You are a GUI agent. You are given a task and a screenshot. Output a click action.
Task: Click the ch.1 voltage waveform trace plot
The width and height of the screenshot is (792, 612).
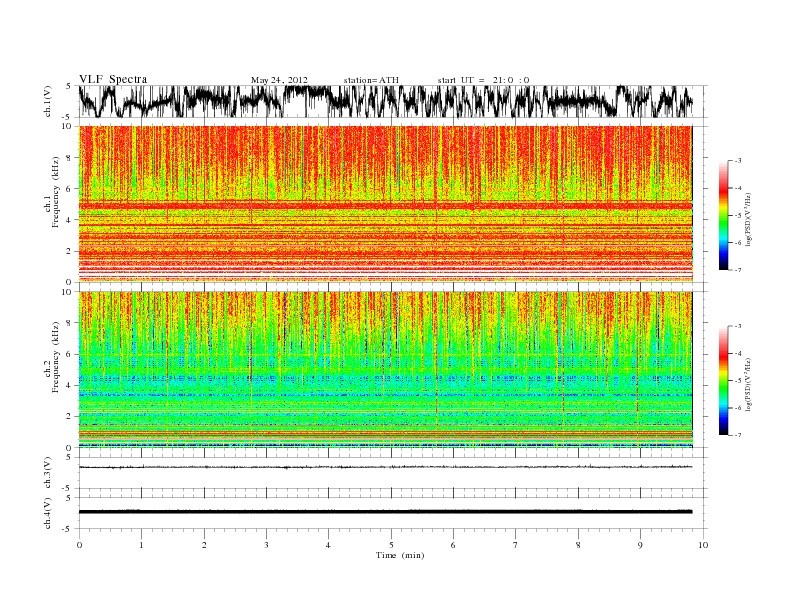click(385, 101)
